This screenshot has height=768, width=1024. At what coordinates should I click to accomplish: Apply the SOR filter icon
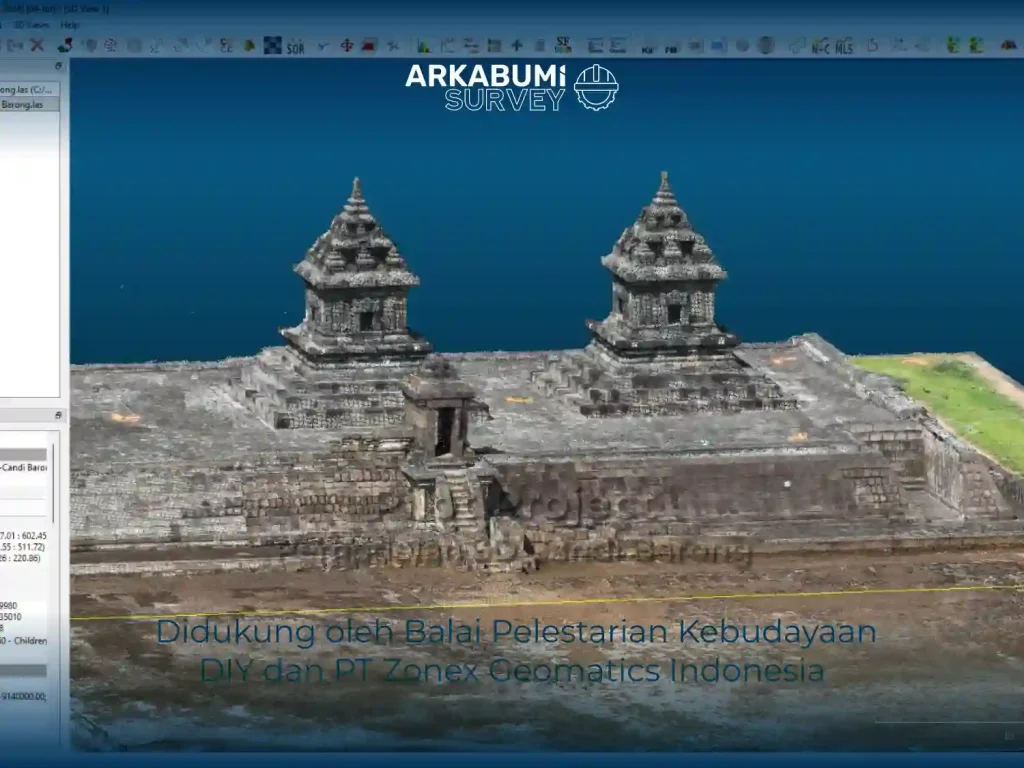295,46
